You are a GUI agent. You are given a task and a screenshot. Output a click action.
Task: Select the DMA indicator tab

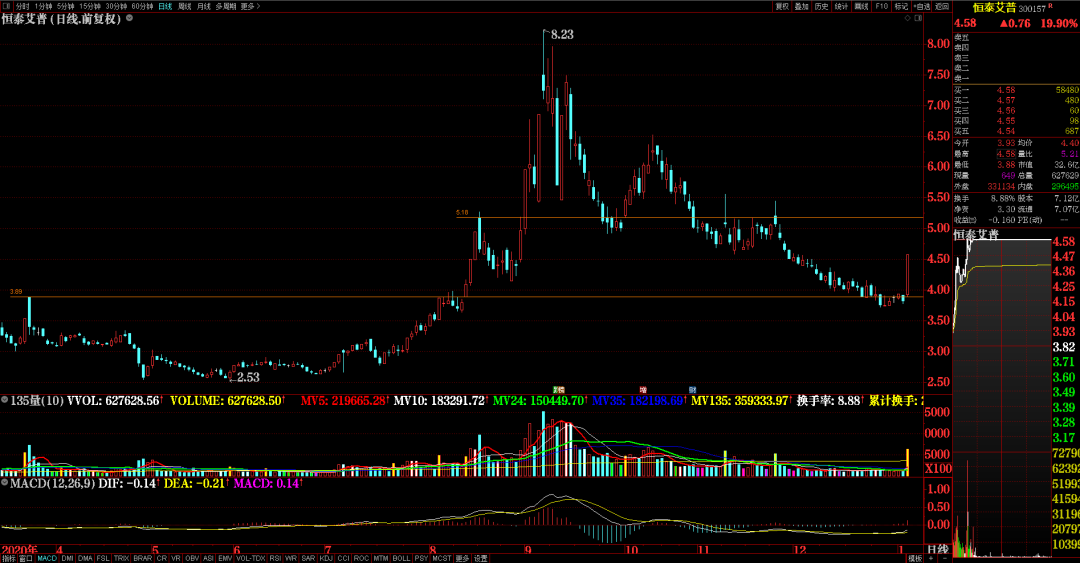85,558
